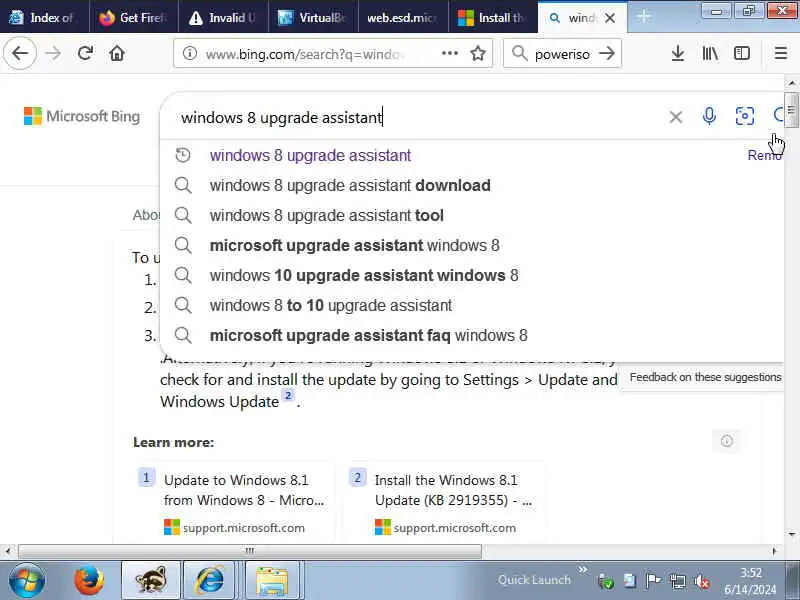Show site information in the URL bar

click(190, 53)
